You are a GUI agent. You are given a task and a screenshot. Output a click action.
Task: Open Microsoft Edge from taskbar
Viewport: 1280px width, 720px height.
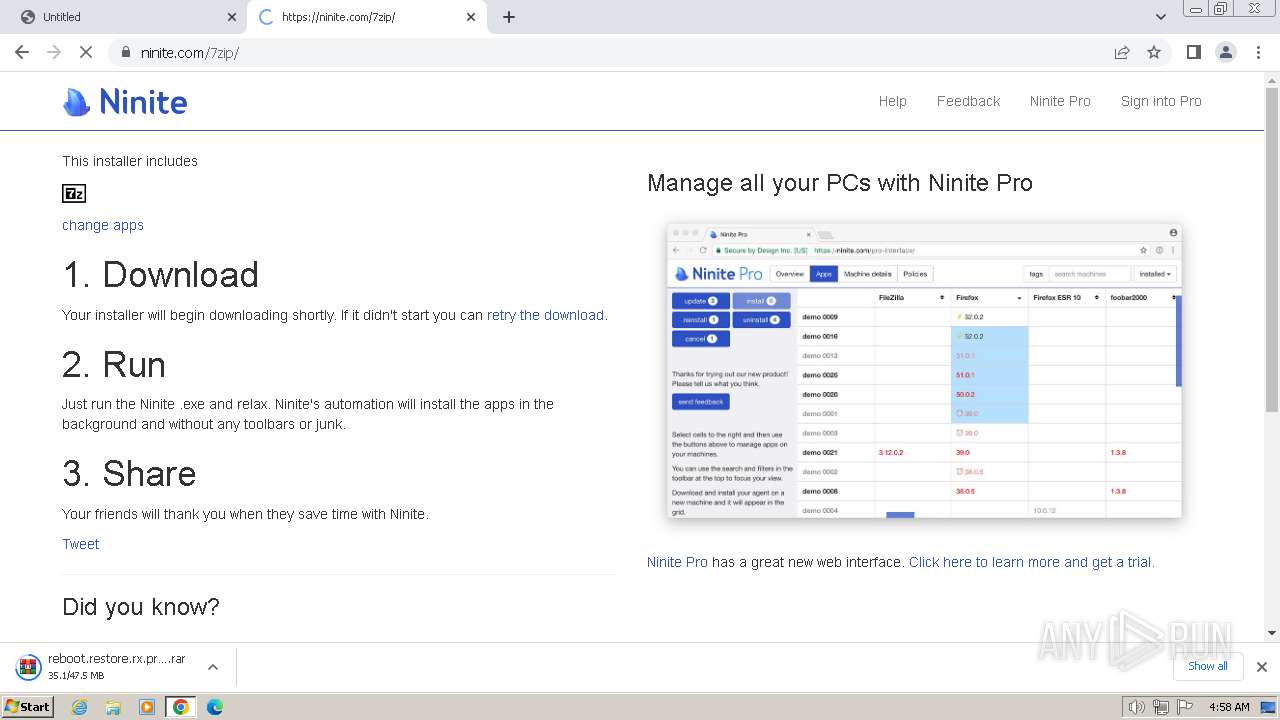click(x=215, y=707)
